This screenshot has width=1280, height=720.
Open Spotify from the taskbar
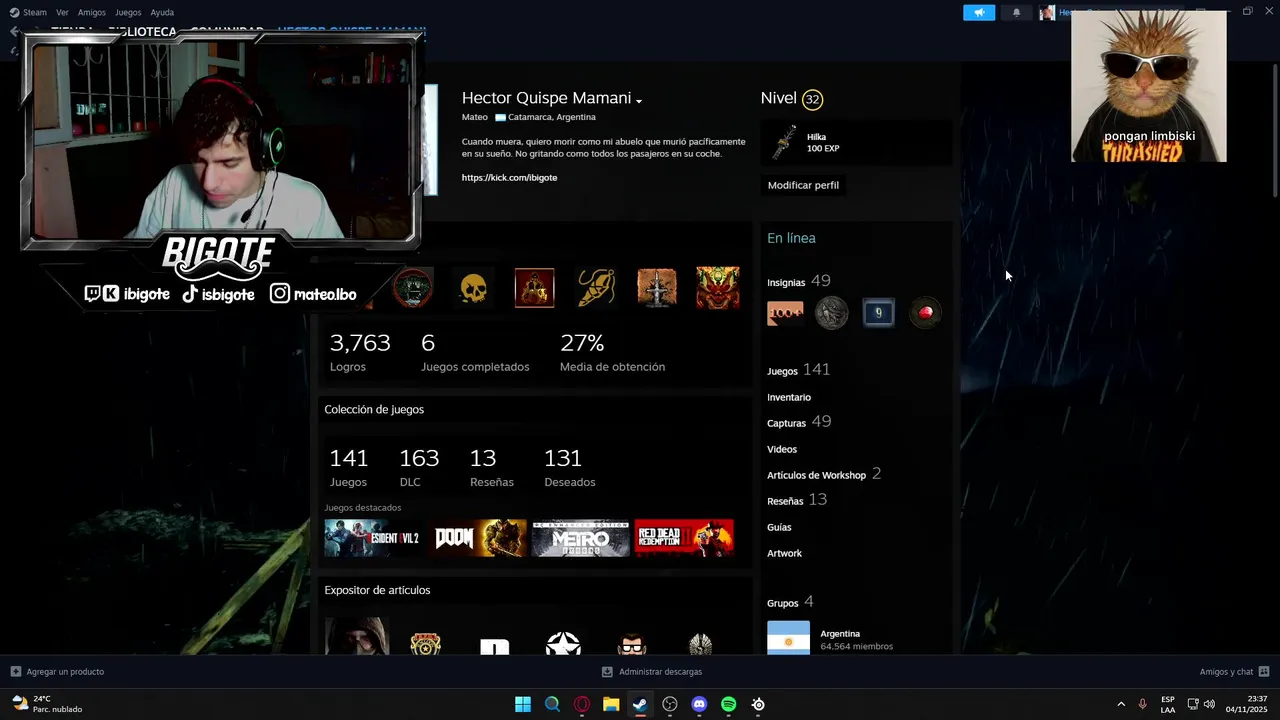pyautogui.click(x=729, y=704)
